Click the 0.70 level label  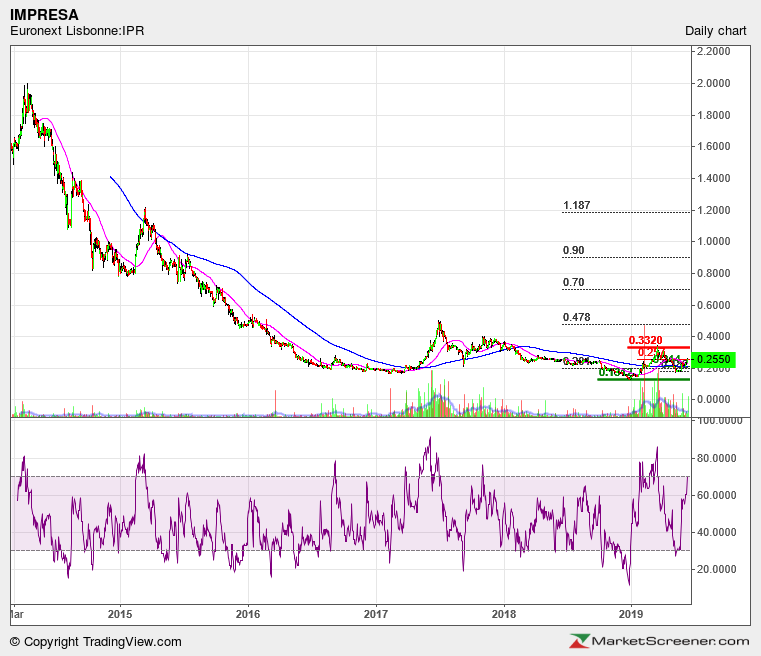coord(573,282)
